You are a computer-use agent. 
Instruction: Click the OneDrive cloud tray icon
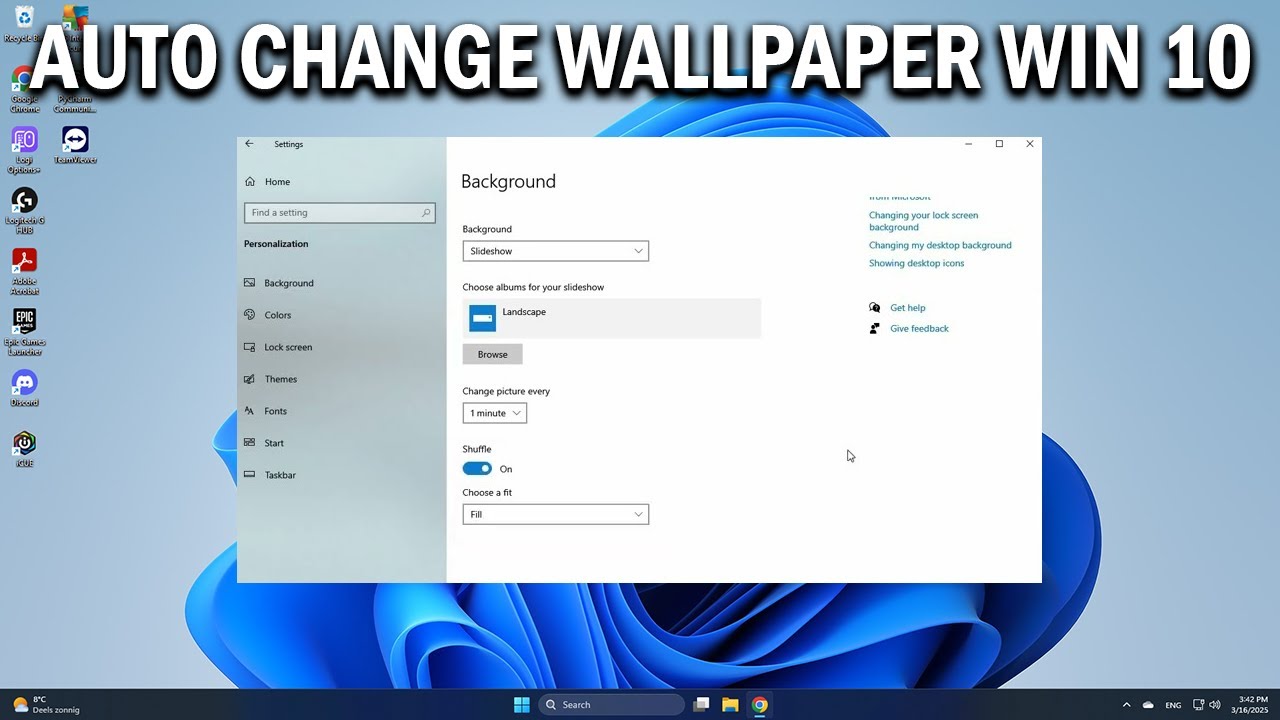click(x=1148, y=705)
